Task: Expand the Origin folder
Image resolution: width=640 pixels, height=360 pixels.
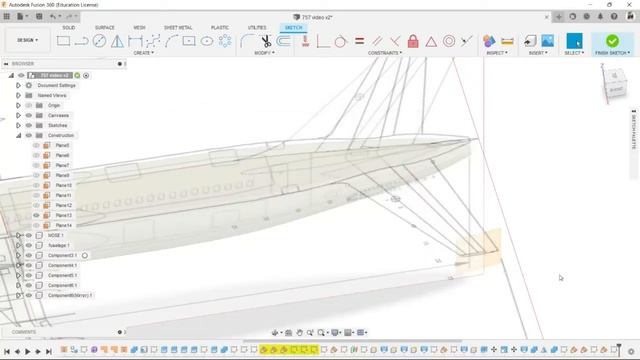Action: coord(18,105)
